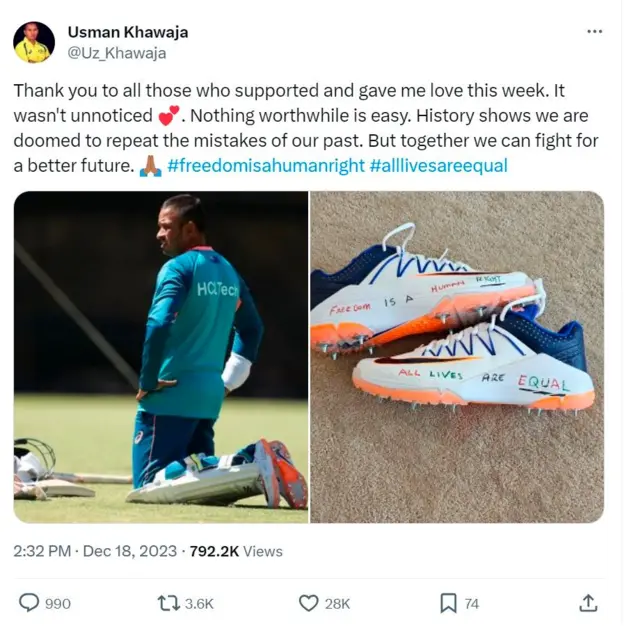Click the 74 bookmarks count

click(471, 604)
